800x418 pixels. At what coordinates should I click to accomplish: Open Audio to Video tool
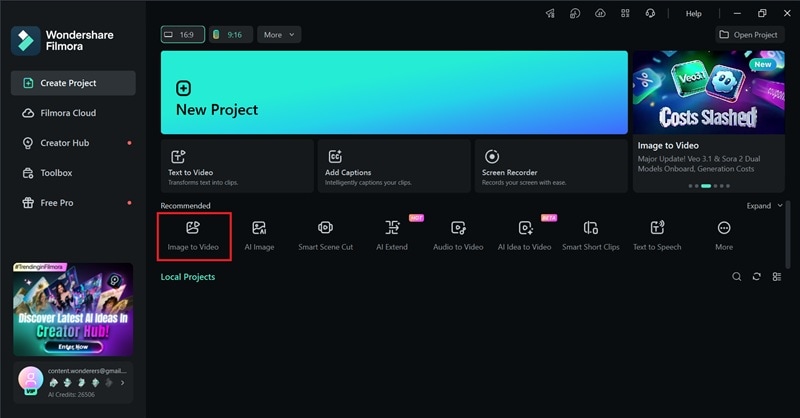pos(458,236)
